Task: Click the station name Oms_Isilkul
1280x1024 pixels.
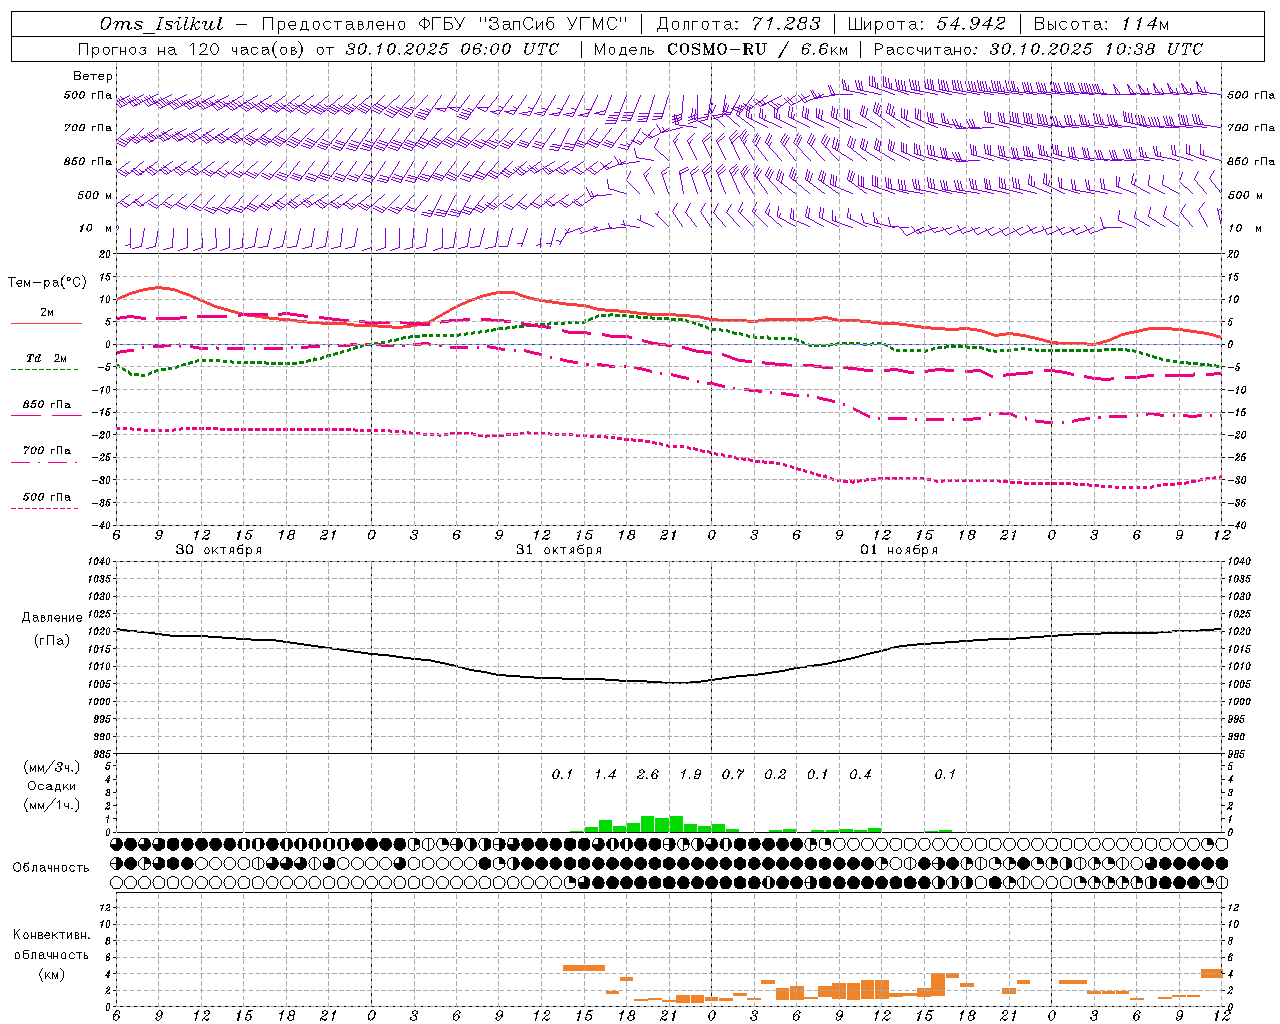Action: (161, 24)
